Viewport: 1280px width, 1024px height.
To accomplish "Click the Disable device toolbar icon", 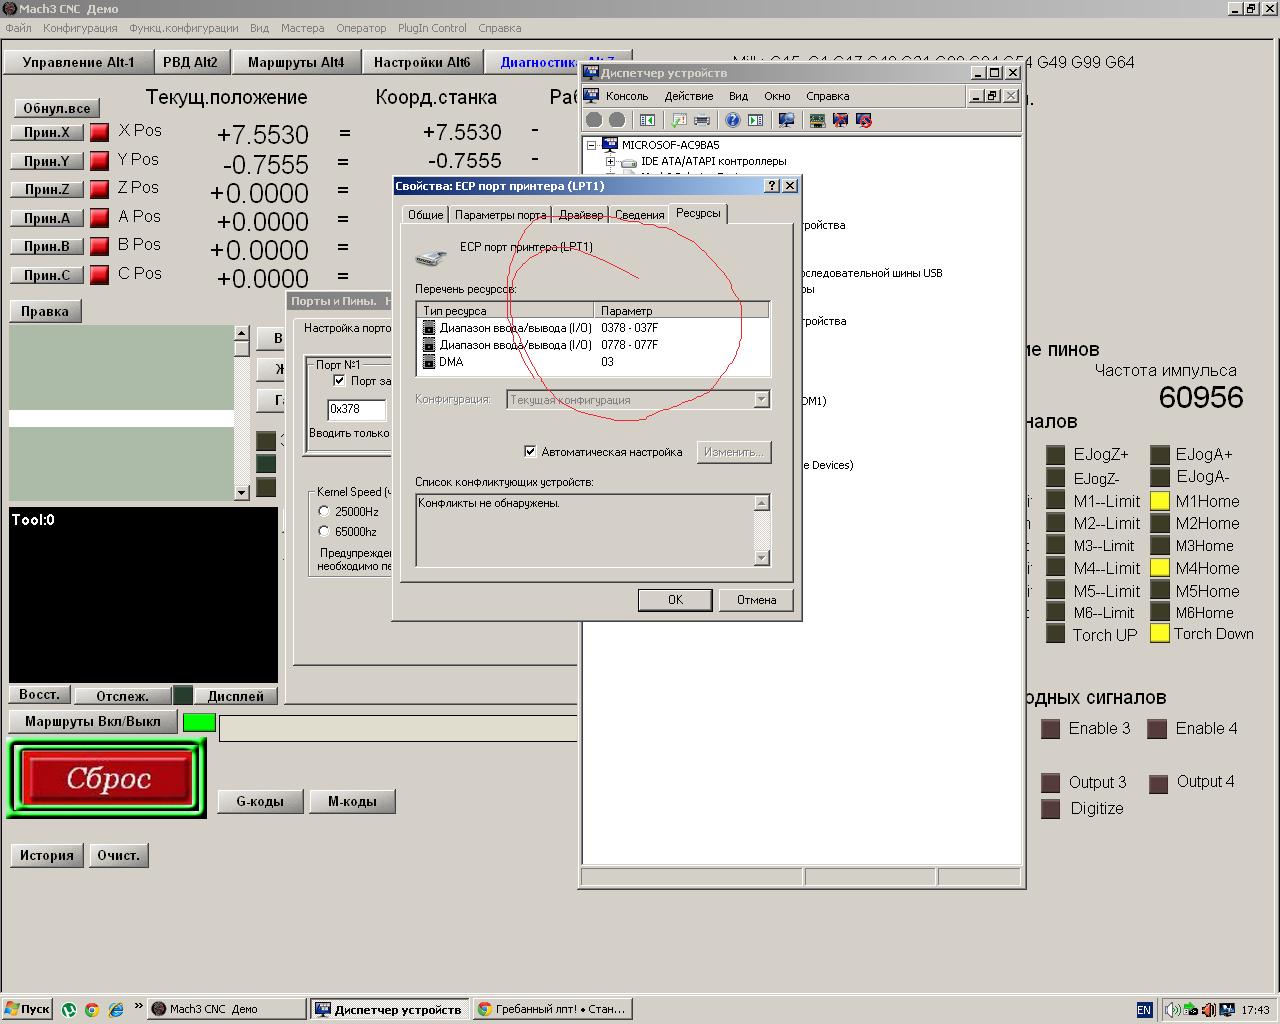I will pyautogui.click(x=864, y=120).
